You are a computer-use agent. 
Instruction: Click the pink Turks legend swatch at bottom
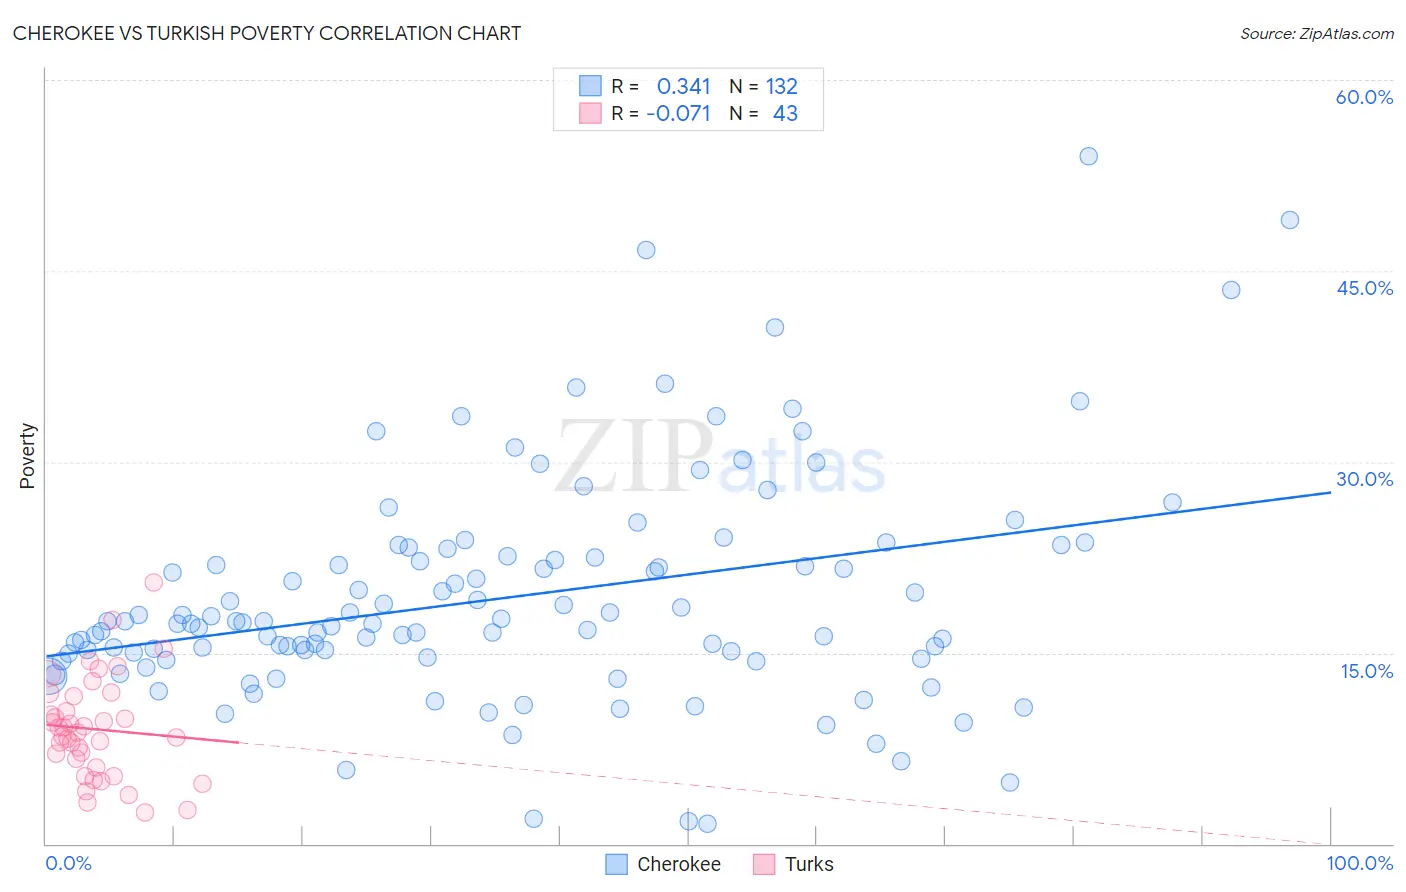point(764,864)
